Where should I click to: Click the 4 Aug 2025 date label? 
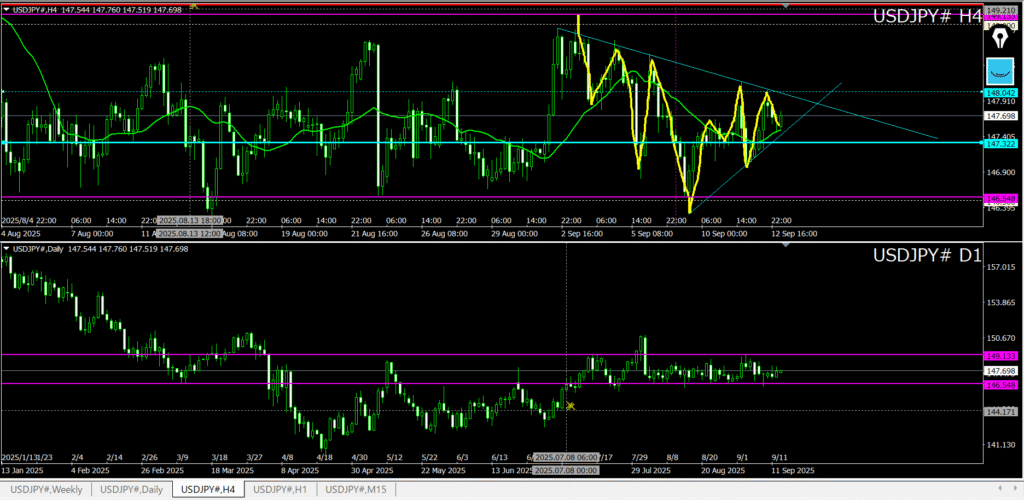tap(20, 233)
